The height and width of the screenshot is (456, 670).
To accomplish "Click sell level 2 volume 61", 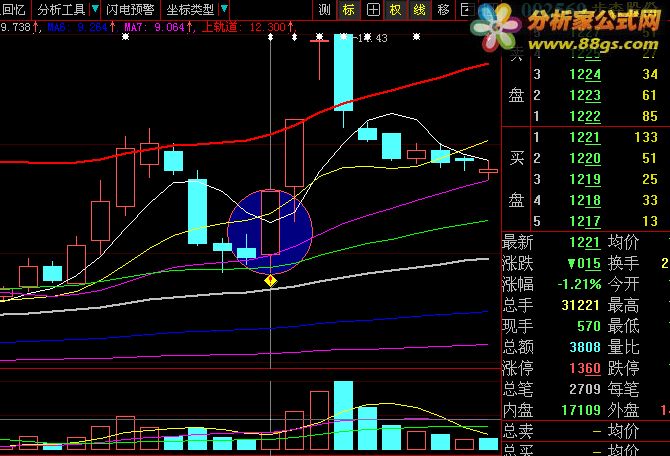I will pos(649,95).
